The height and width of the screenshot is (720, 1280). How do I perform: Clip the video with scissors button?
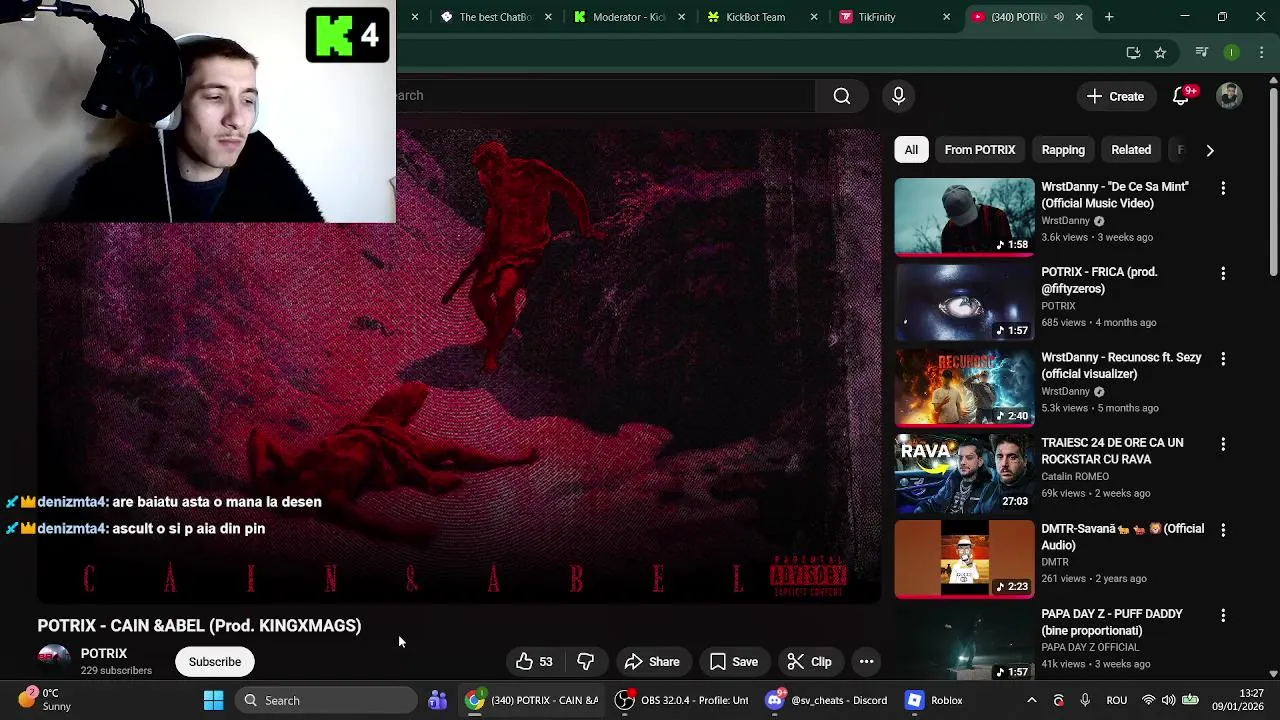tap(809, 662)
